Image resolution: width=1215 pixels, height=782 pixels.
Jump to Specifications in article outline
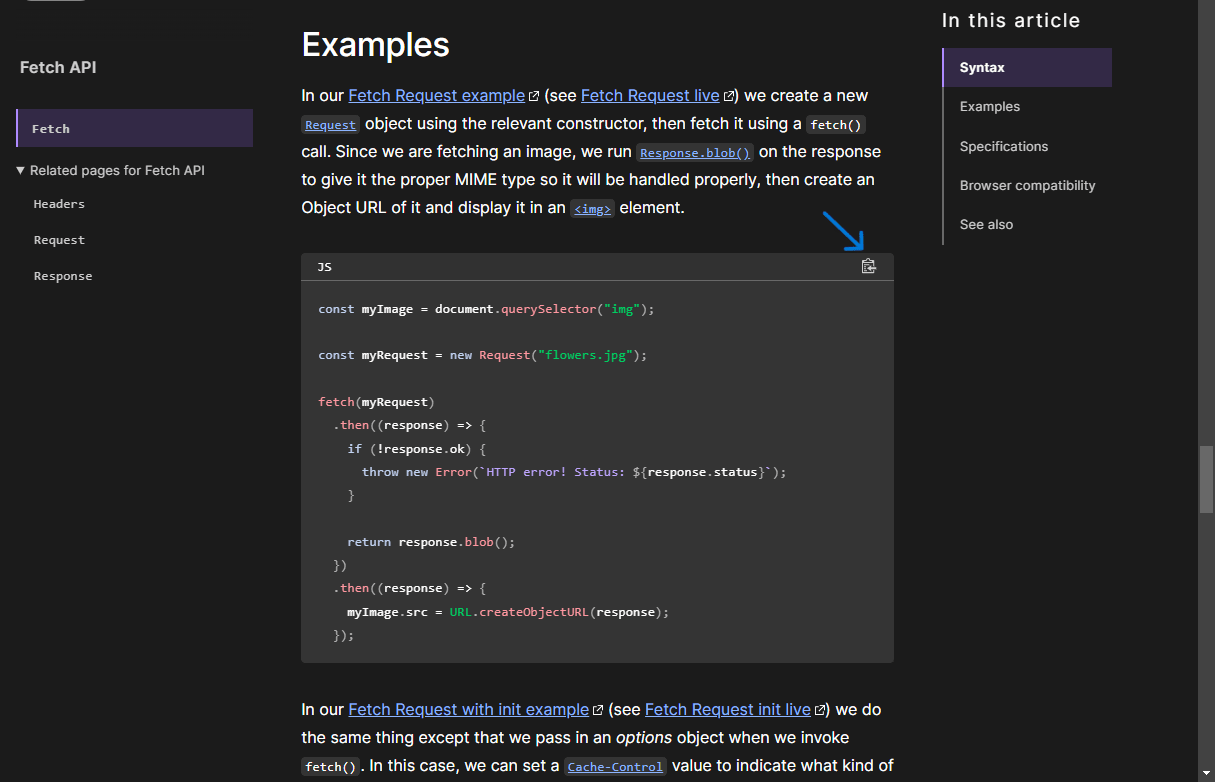pos(1004,146)
